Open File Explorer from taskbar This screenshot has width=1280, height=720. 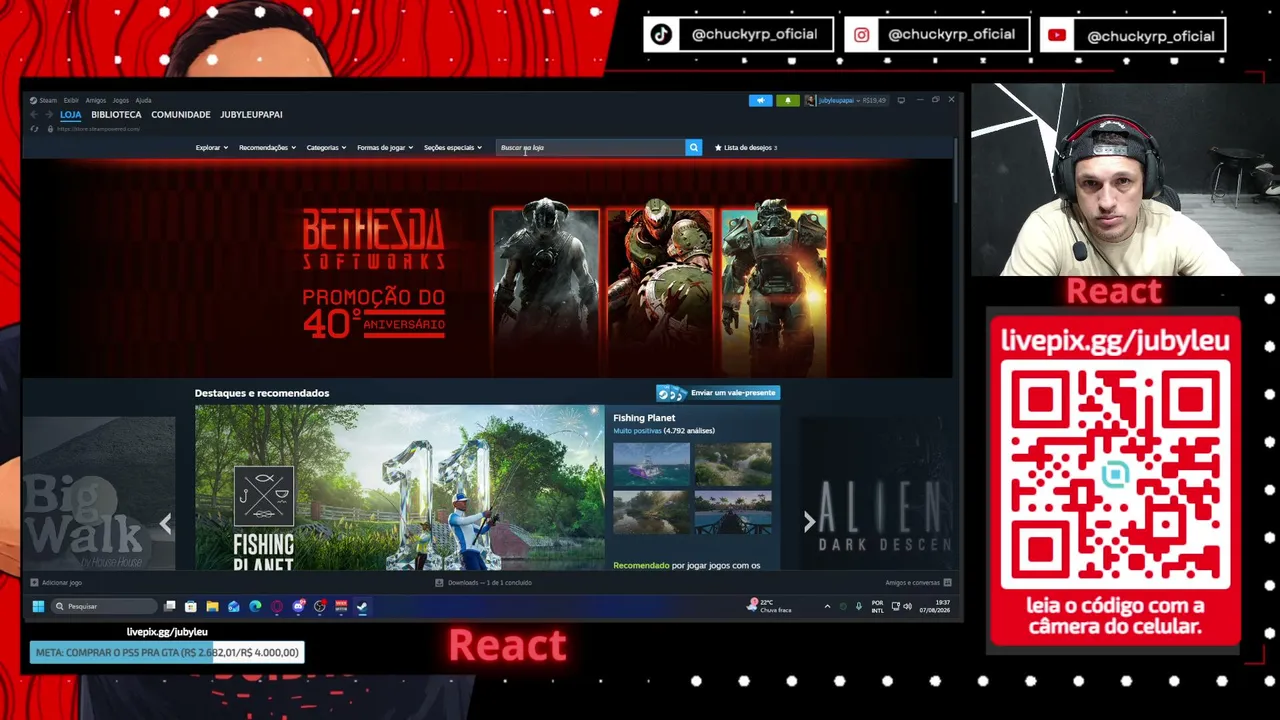coord(212,606)
